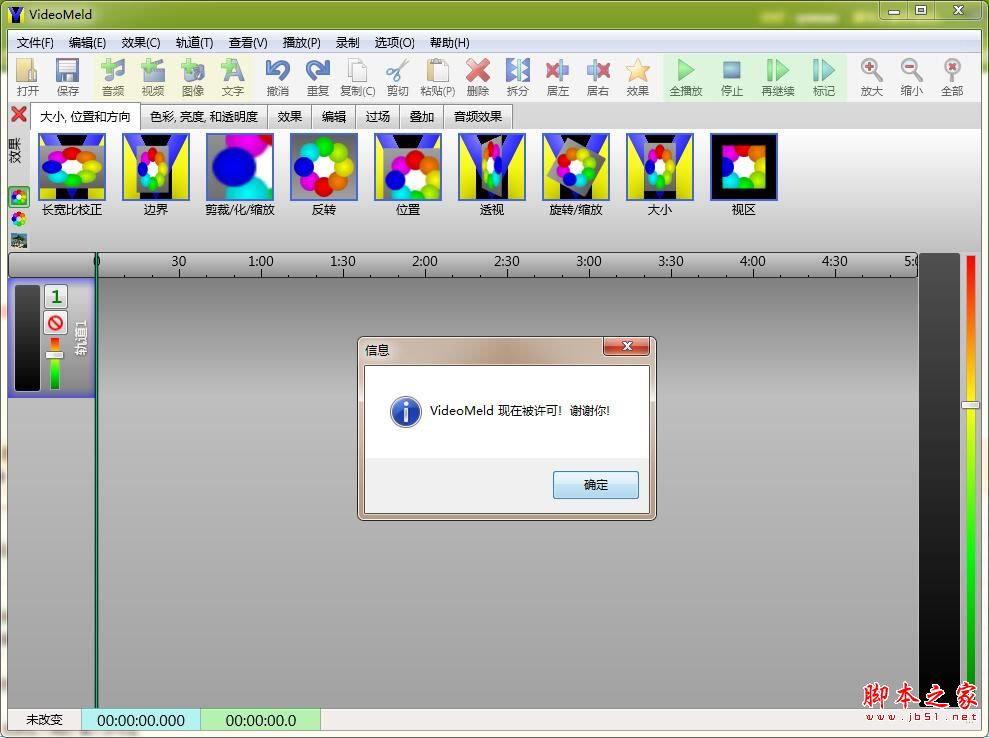989x738 pixels.
Task: Select the 边界 effect thumbnail
Action: (x=156, y=167)
